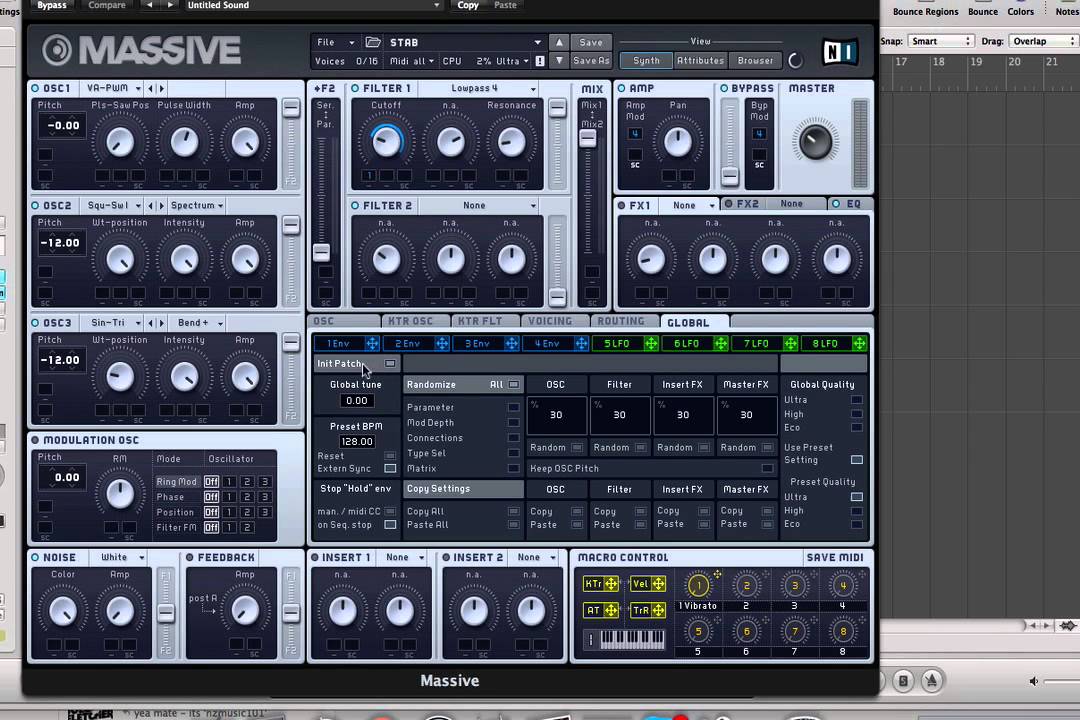1080x720 pixels.
Task: Click the previous arrow in plugin header
Action: [149, 5]
